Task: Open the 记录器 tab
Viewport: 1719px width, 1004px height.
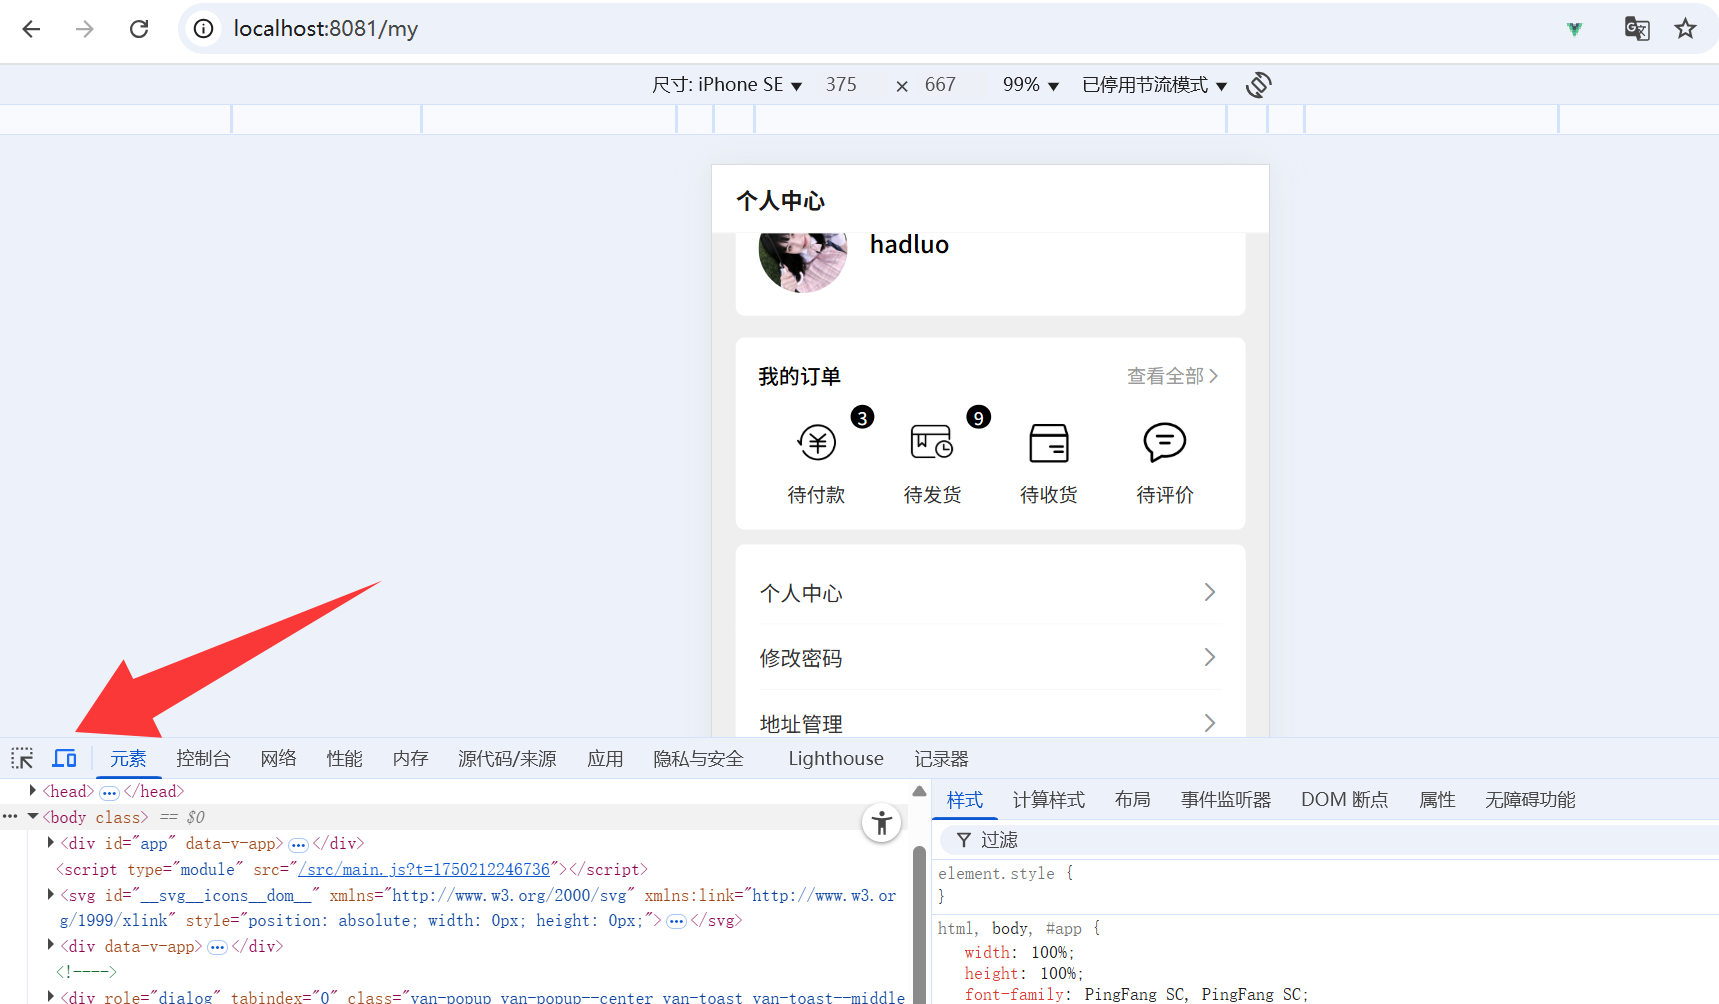Action: point(941,759)
